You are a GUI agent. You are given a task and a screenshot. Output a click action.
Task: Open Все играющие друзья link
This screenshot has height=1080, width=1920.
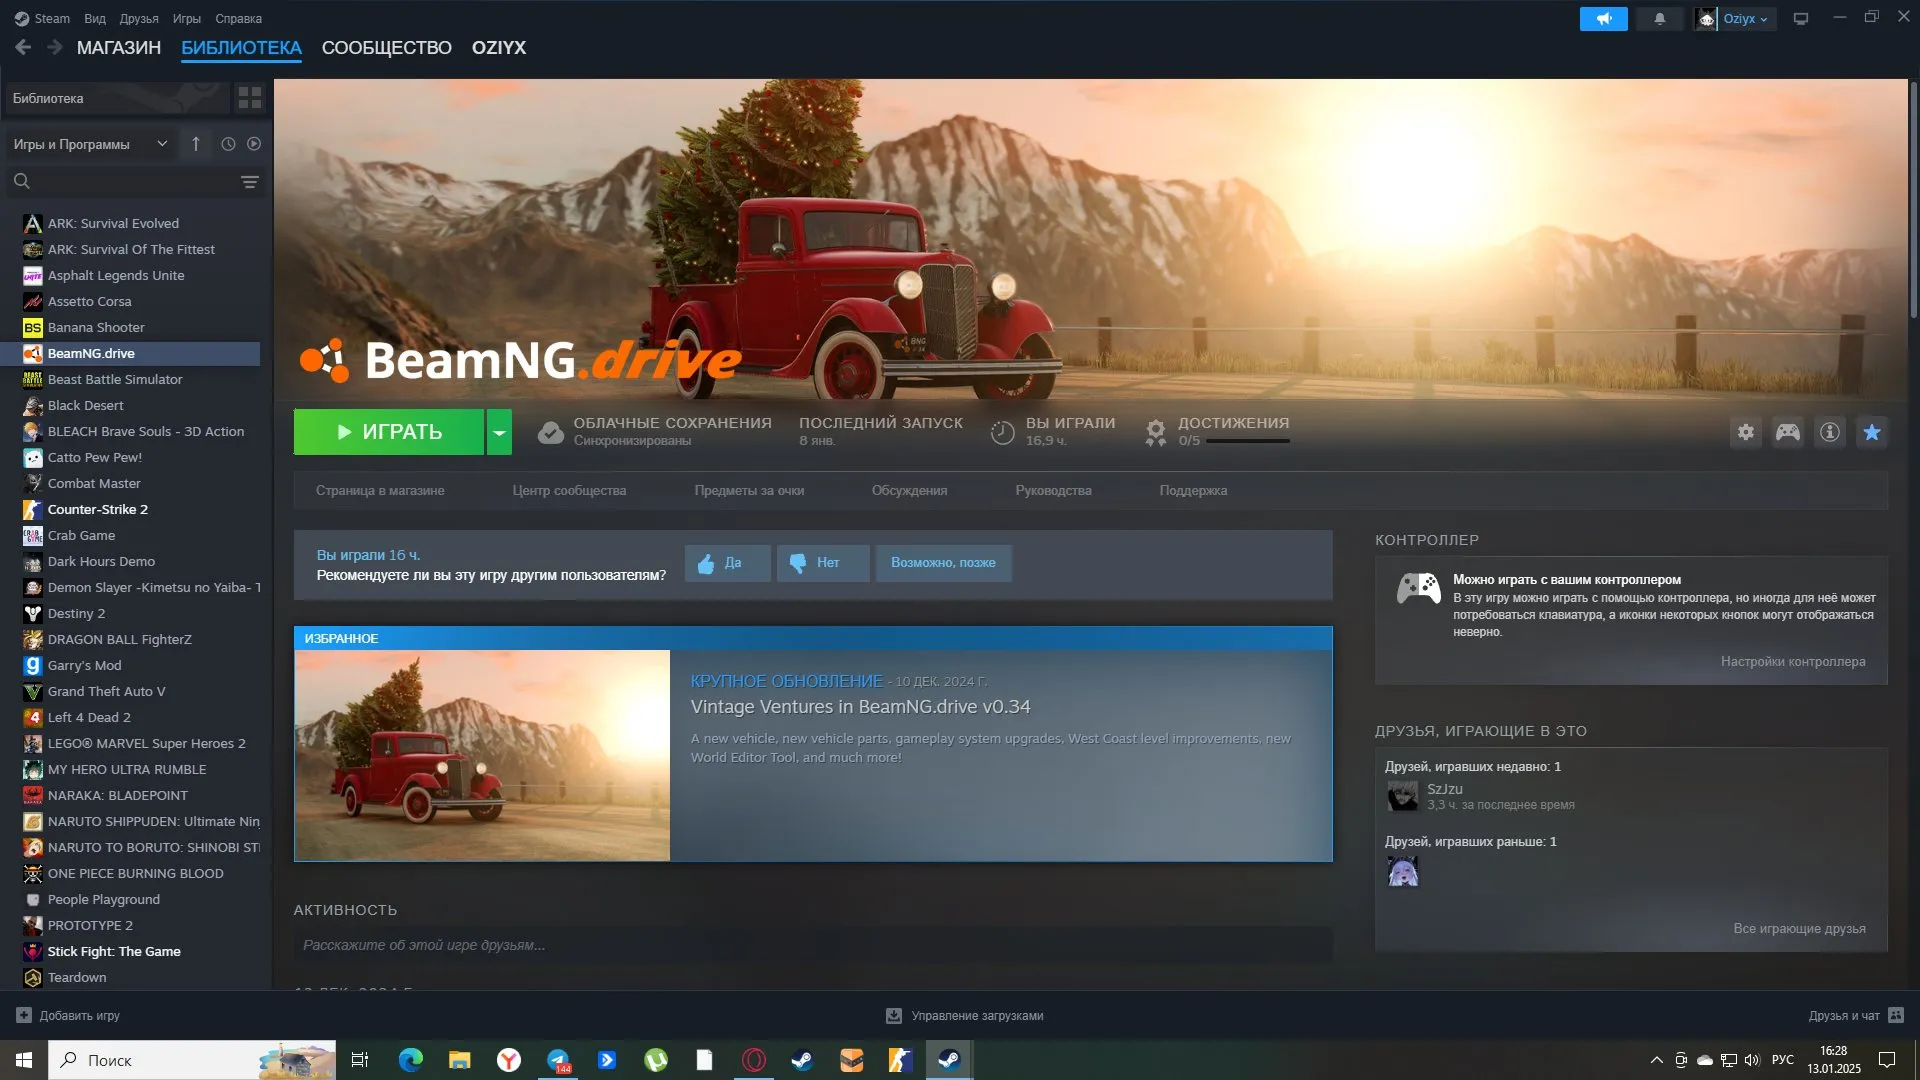point(1799,928)
